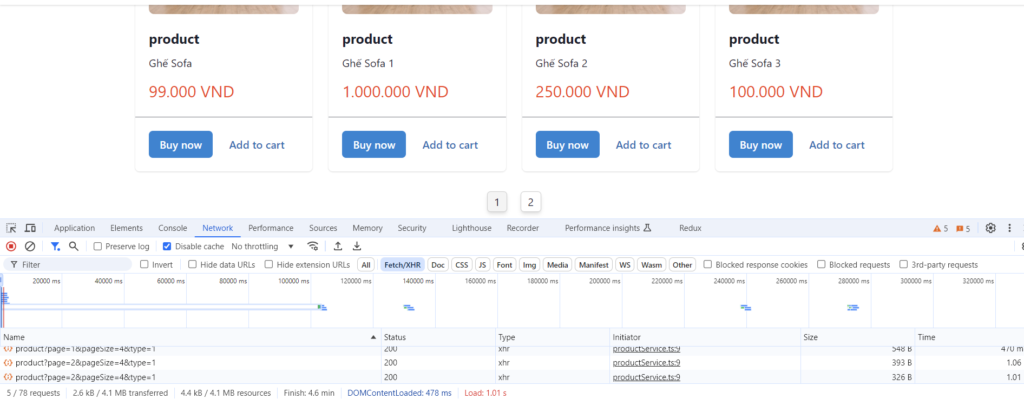Clear the network log
This screenshot has height=399, width=1024.
click(29, 246)
